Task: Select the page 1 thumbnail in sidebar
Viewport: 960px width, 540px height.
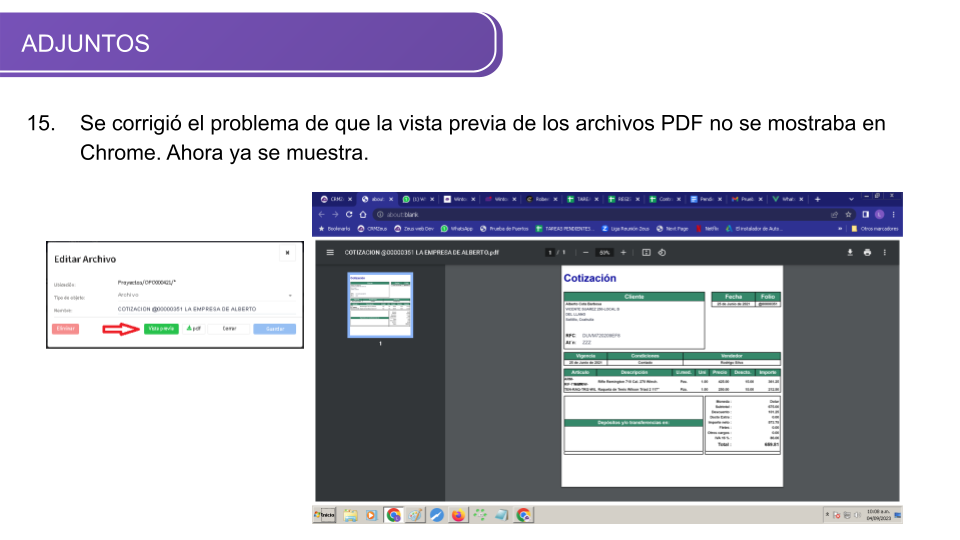Action: coord(380,306)
